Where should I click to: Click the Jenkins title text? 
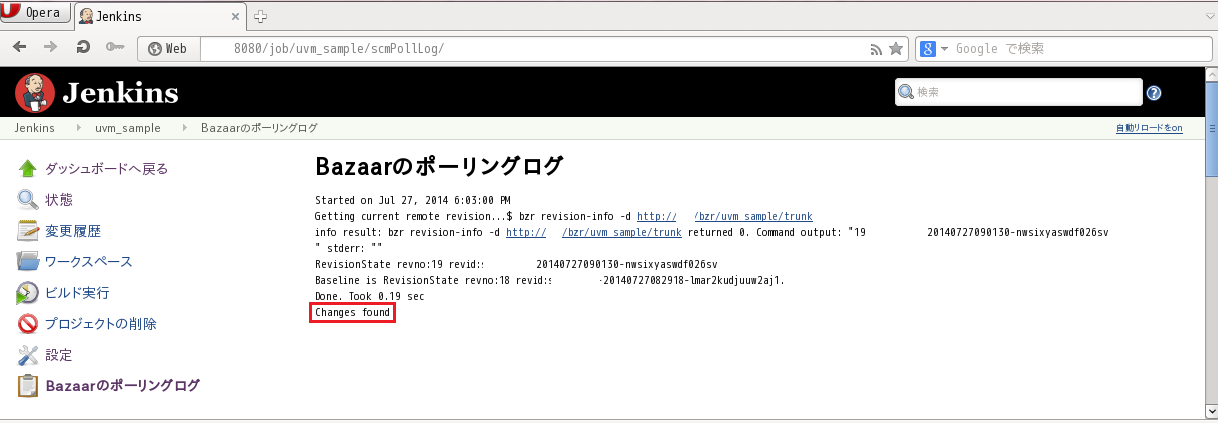point(120,94)
